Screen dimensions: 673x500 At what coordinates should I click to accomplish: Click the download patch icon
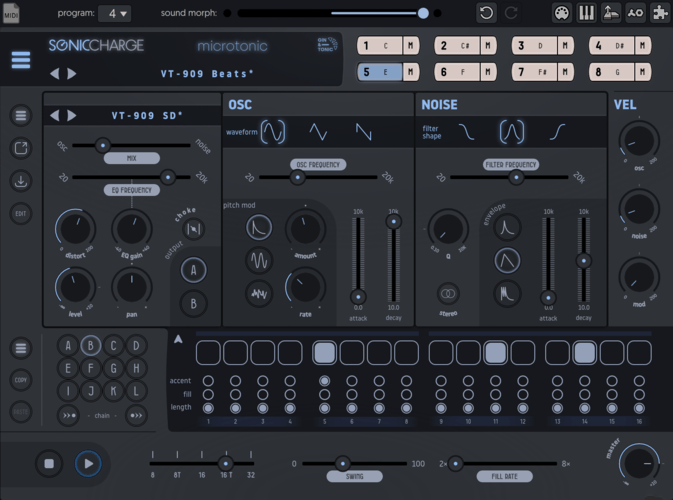tap(21, 181)
